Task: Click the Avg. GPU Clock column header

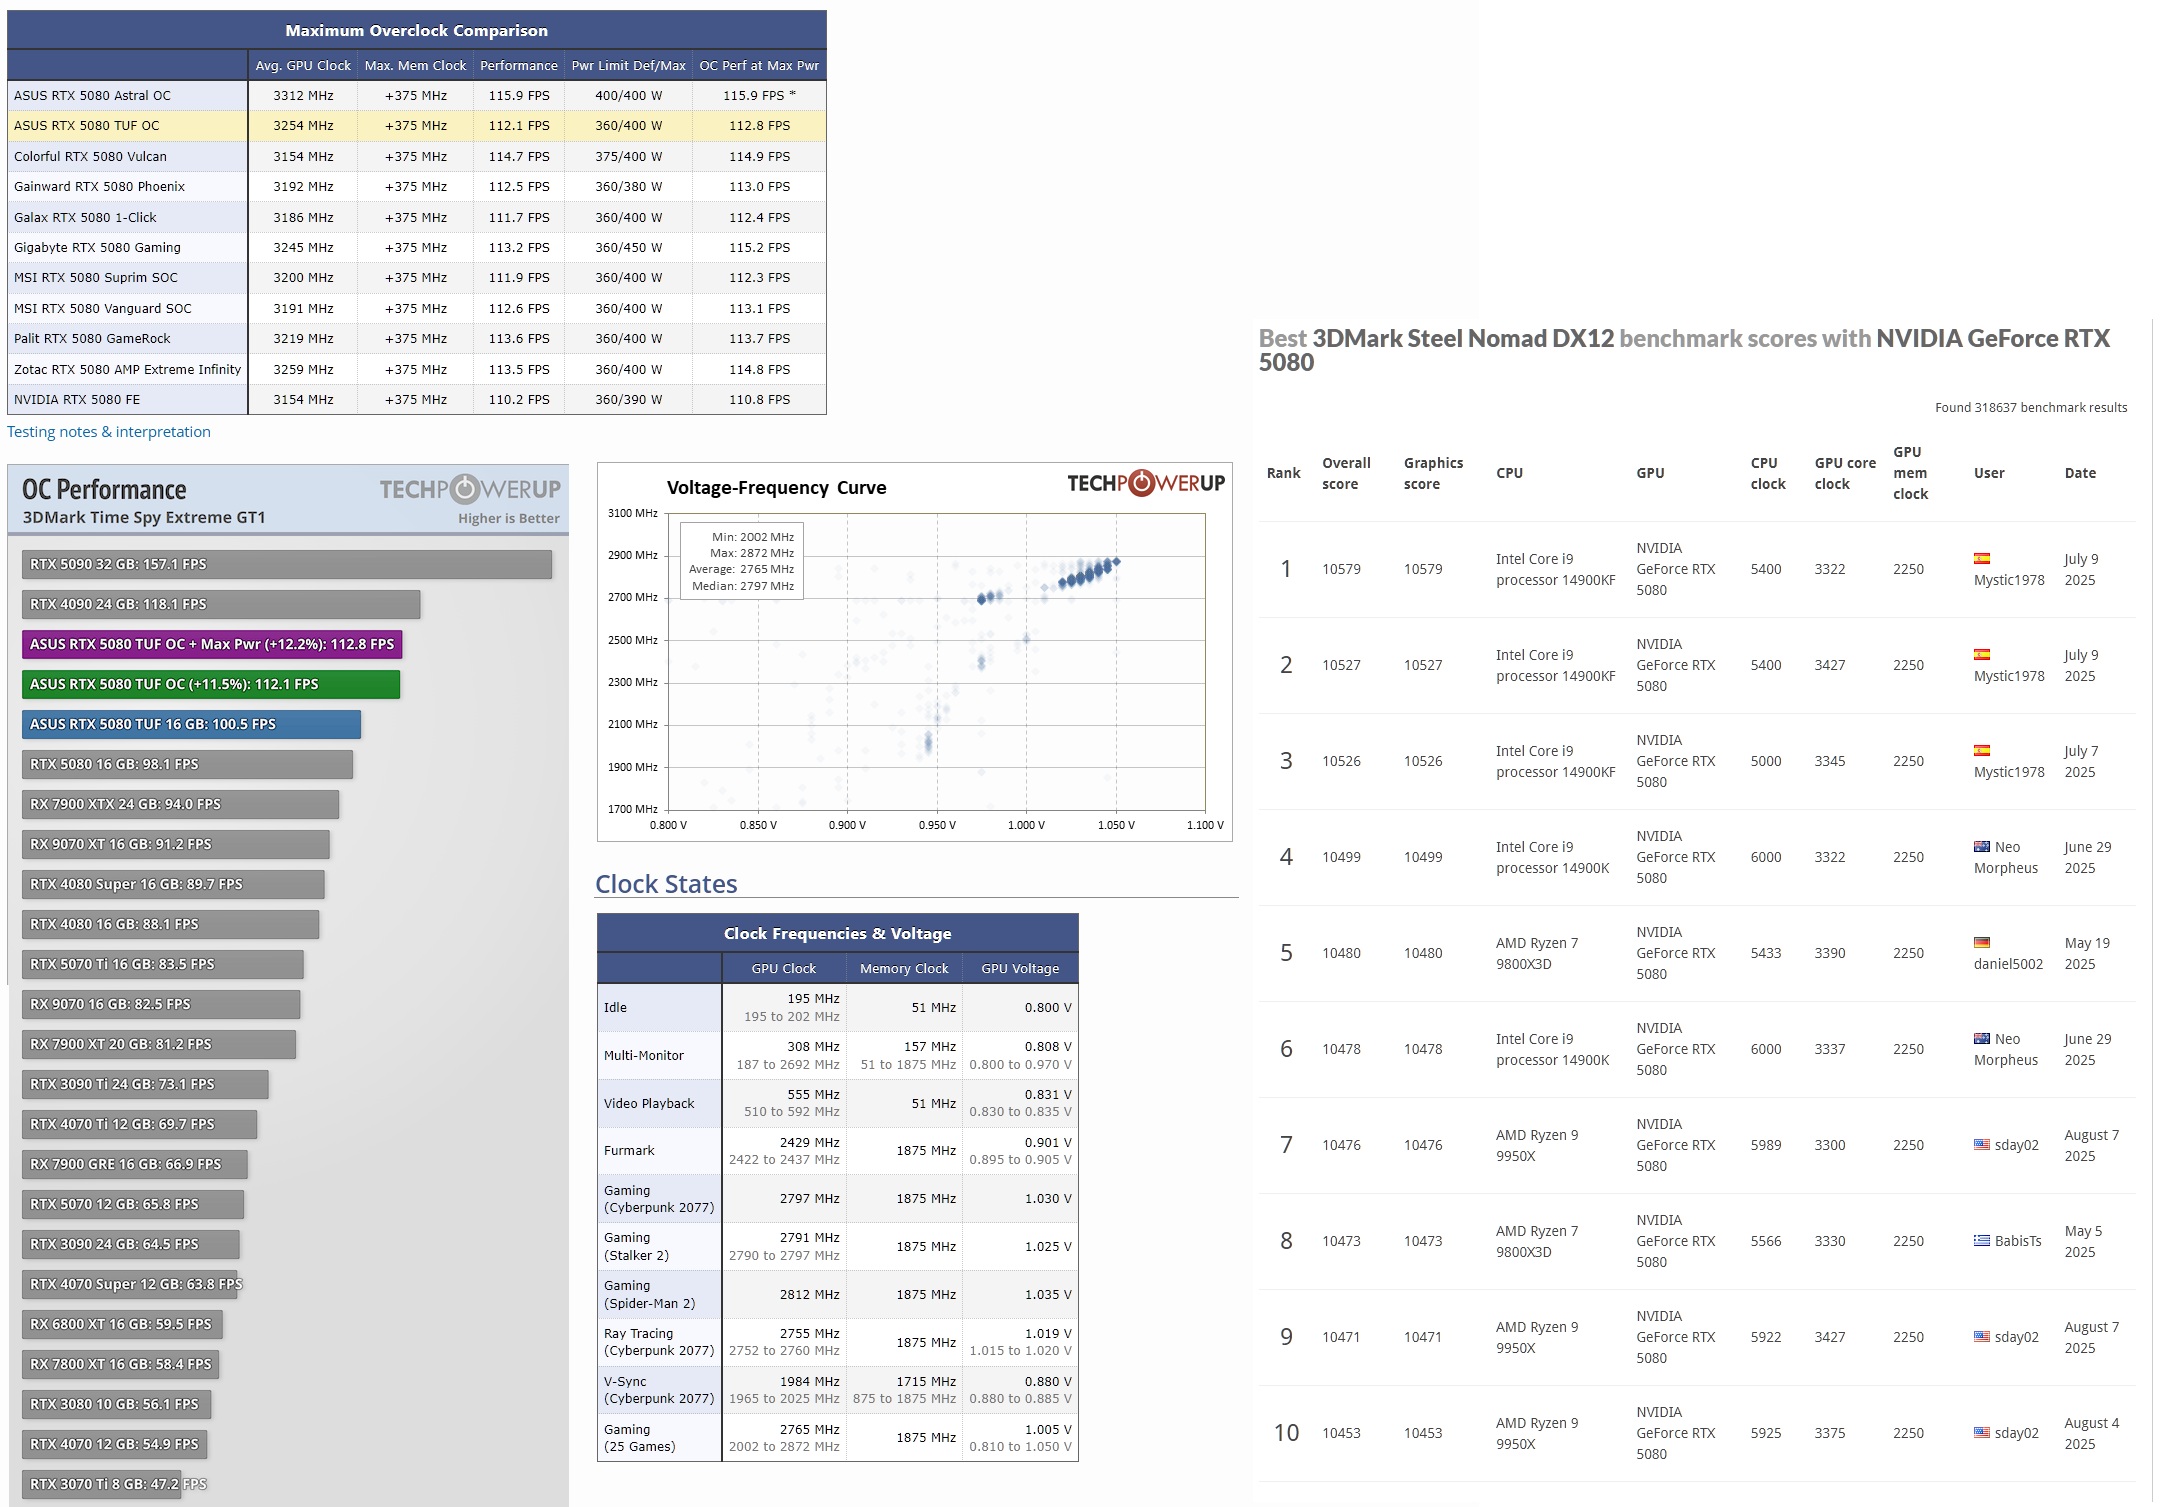Action: [x=303, y=65]
